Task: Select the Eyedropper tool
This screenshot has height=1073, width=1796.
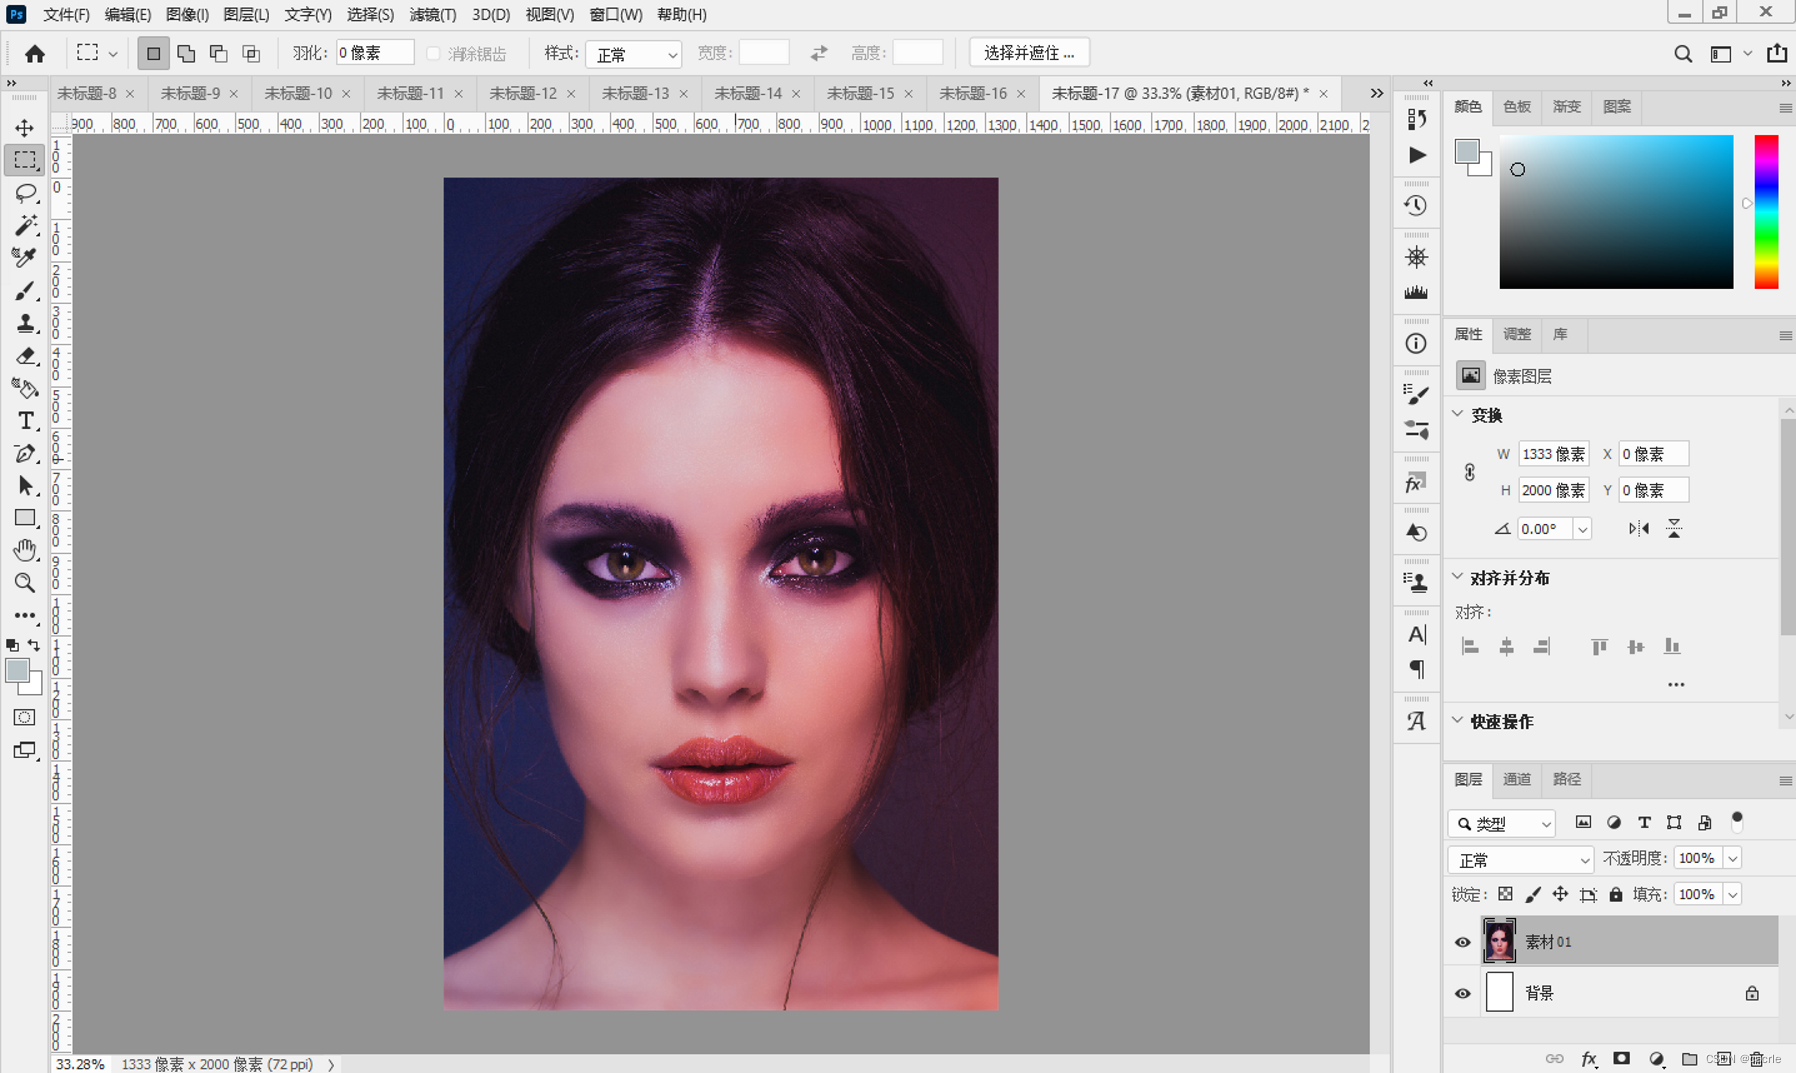Action: pos(25,258)
